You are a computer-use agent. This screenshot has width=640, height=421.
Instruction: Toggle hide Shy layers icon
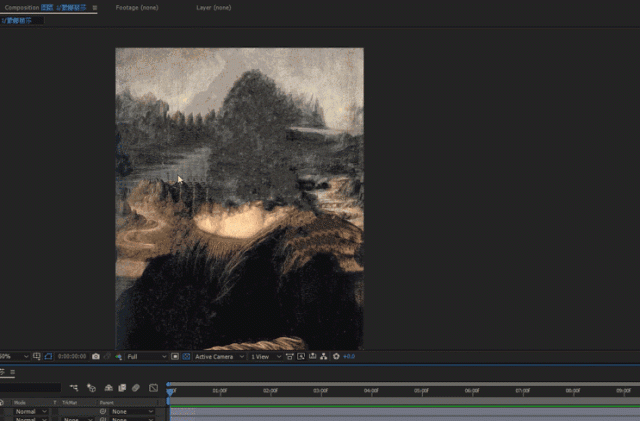109,388
